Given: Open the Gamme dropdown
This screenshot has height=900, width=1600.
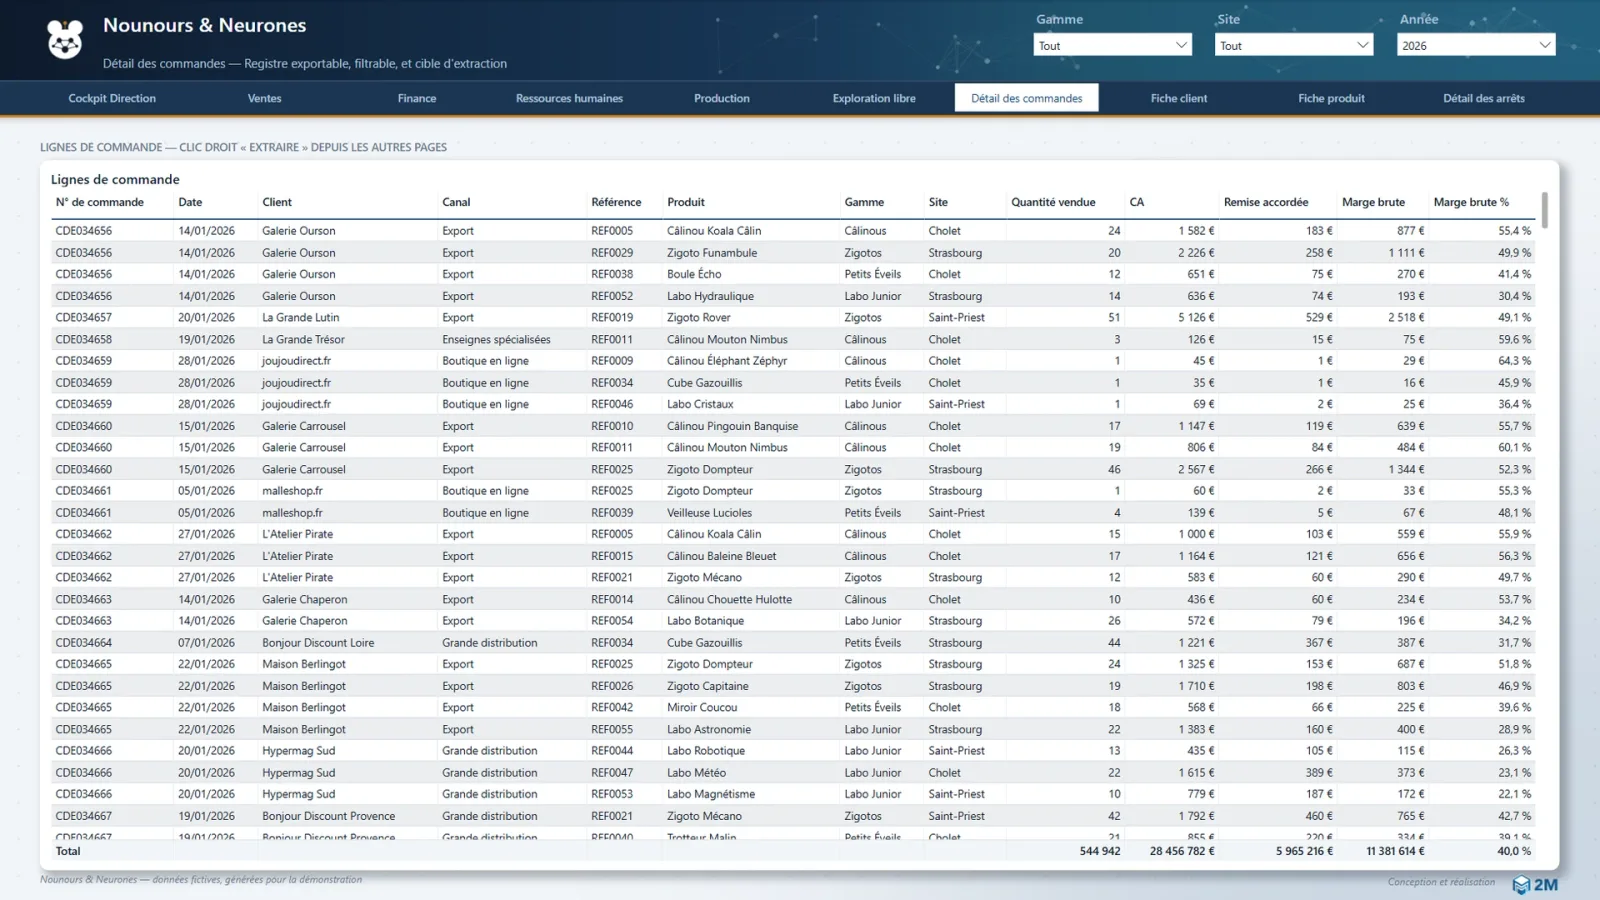Looking at the screenshot, I should pyautogui.click(x=1112, y=45).
